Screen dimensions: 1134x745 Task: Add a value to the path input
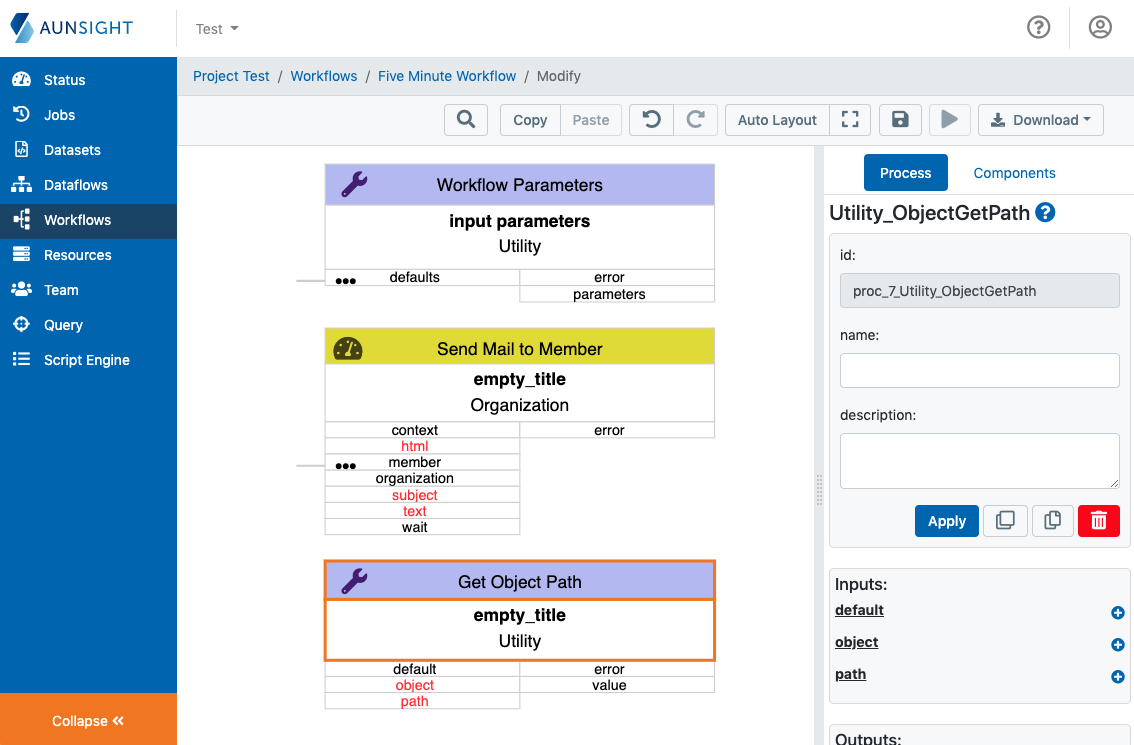pos(1117,677)
